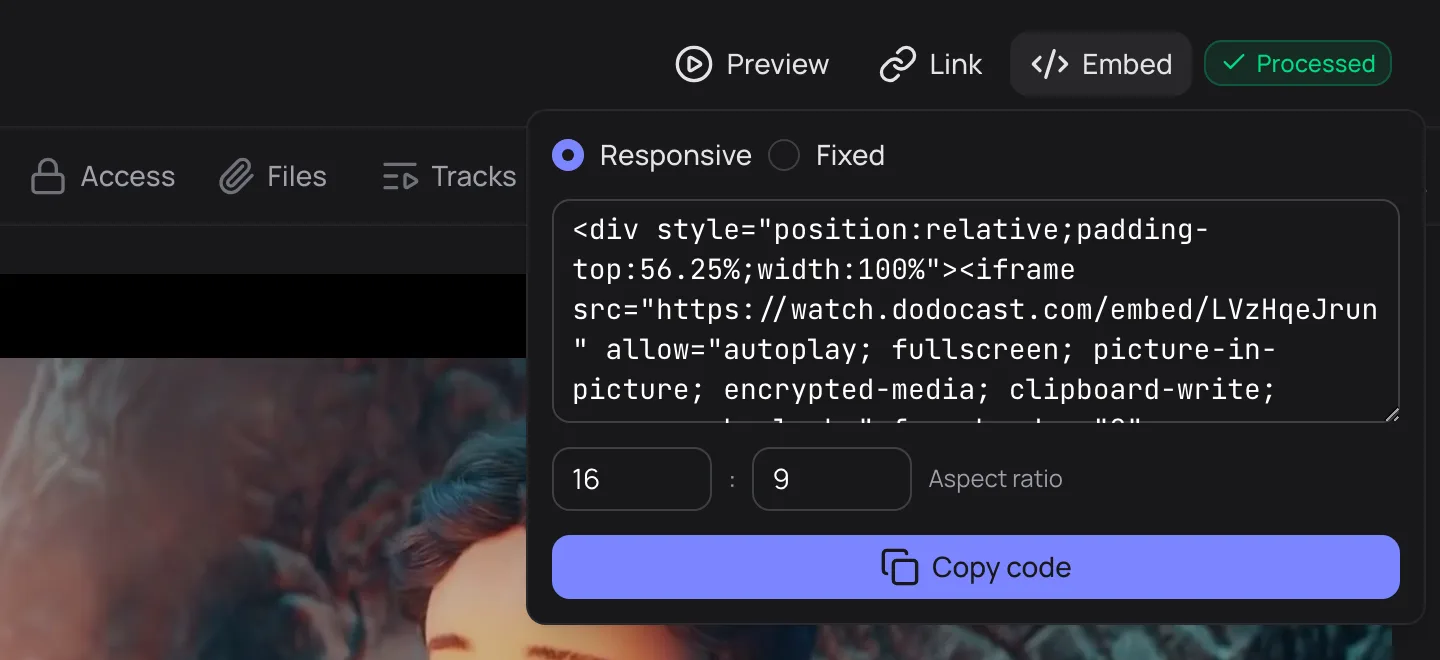Viewport: 1440px width, 660px height.
Task: Click the Preview button label
Action: (x=777, y=64)
